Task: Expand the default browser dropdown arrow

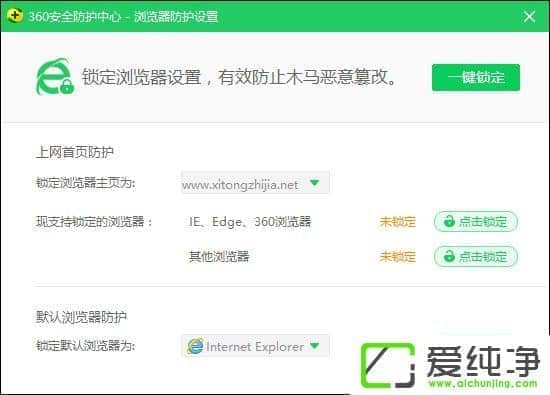Action: click(x=315, y=346)
